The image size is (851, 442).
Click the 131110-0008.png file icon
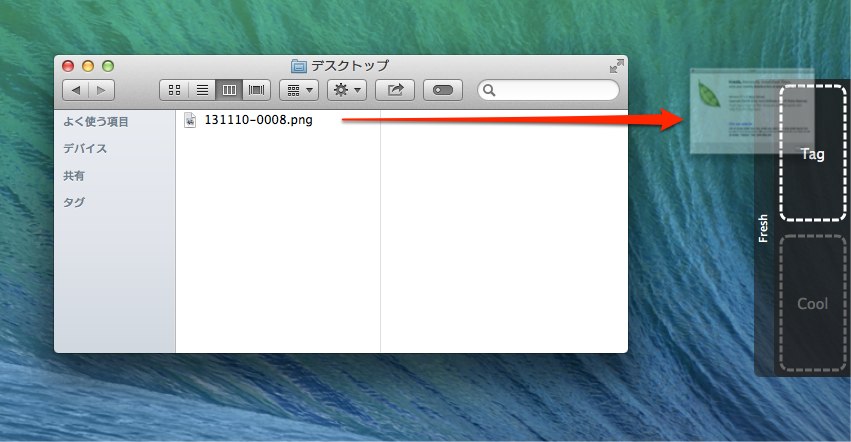(x=190, y=120)
